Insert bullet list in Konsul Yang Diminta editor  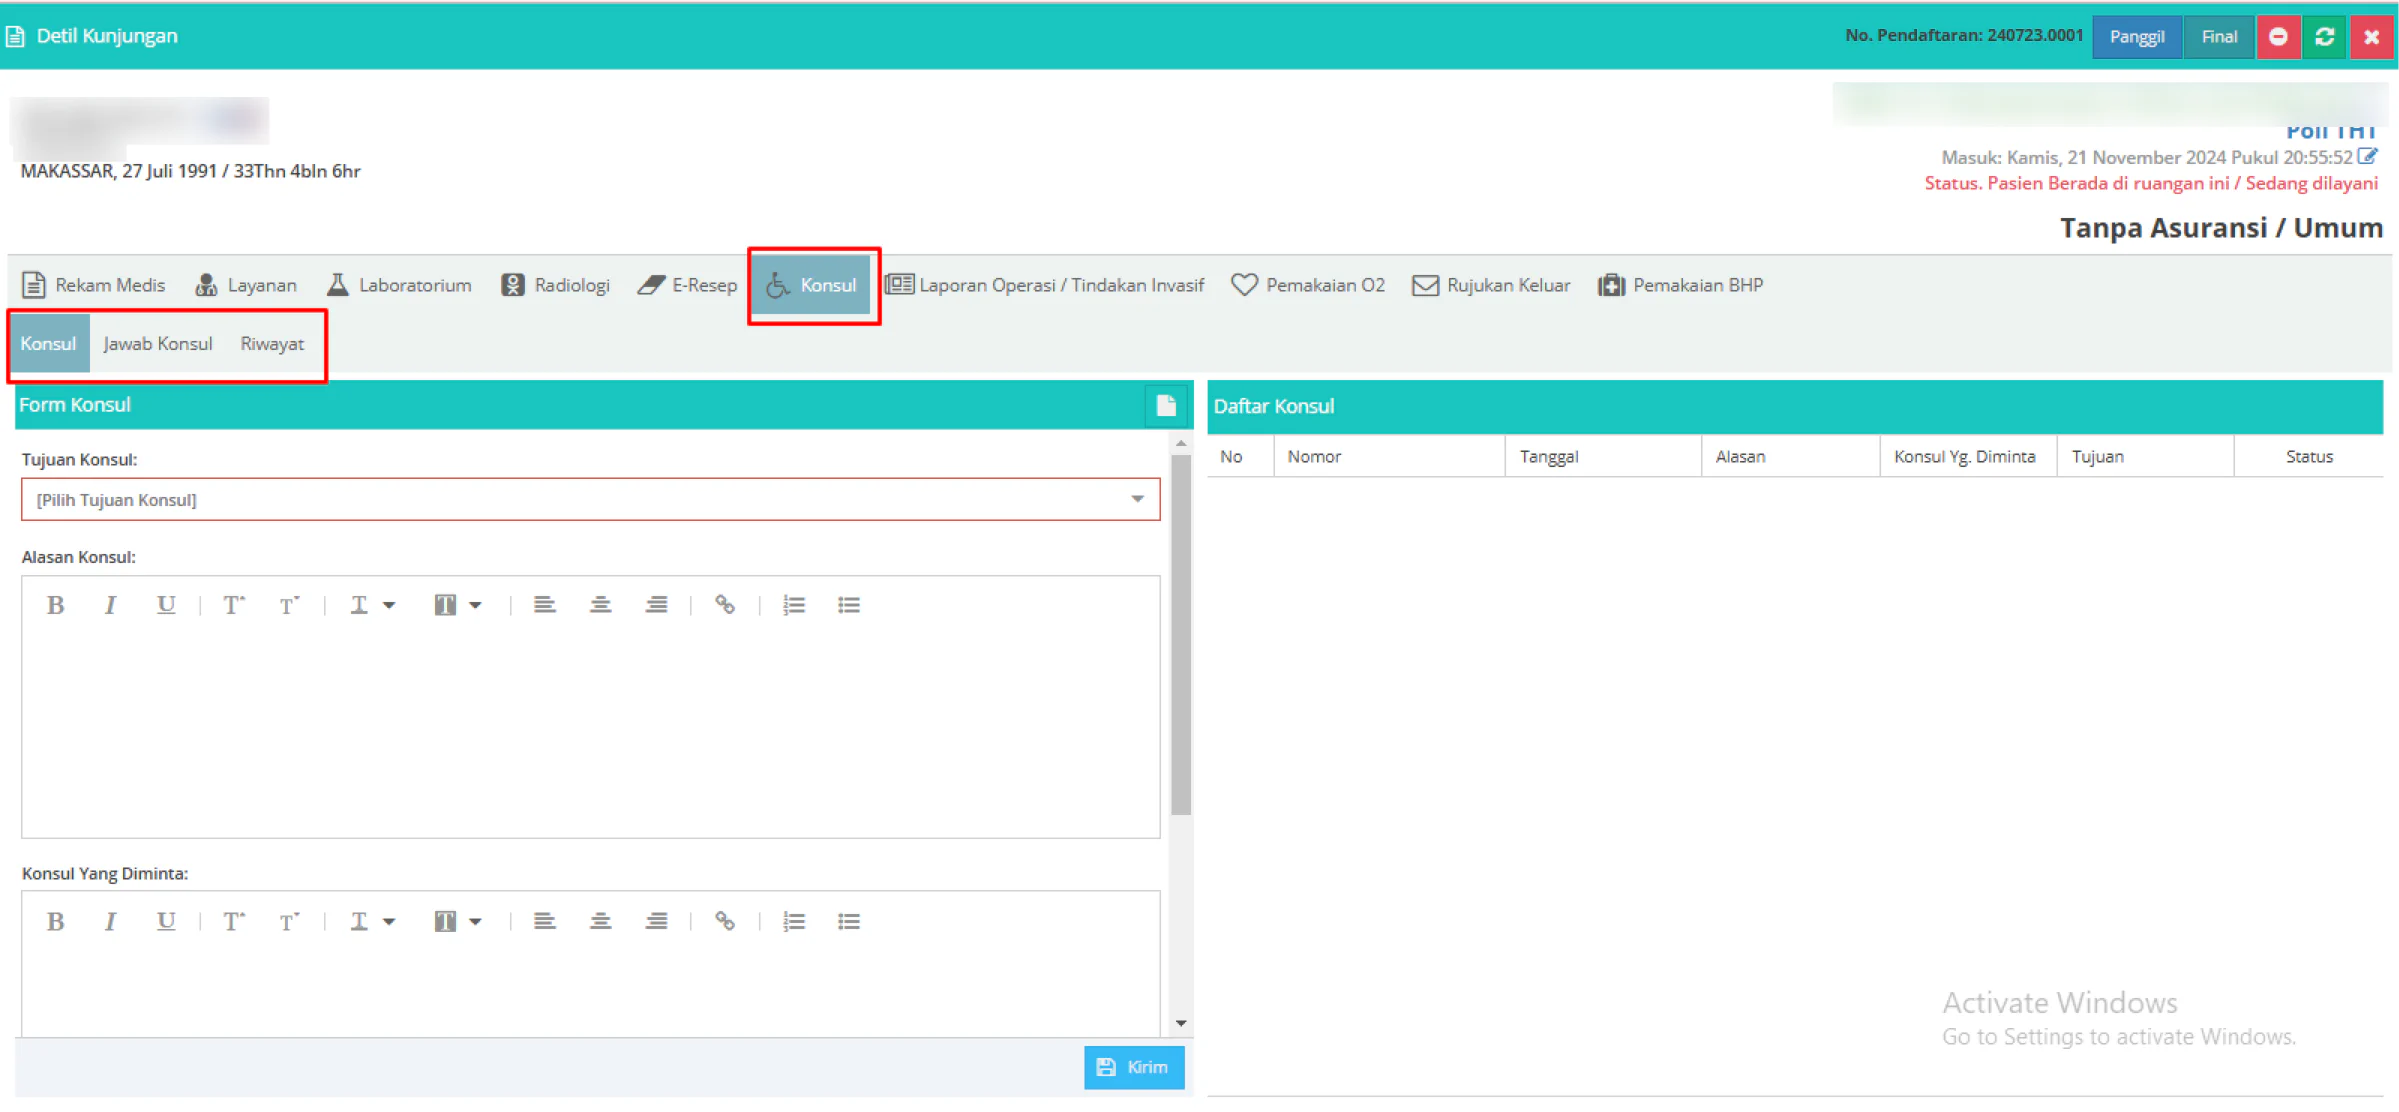(x=849, y=921)
